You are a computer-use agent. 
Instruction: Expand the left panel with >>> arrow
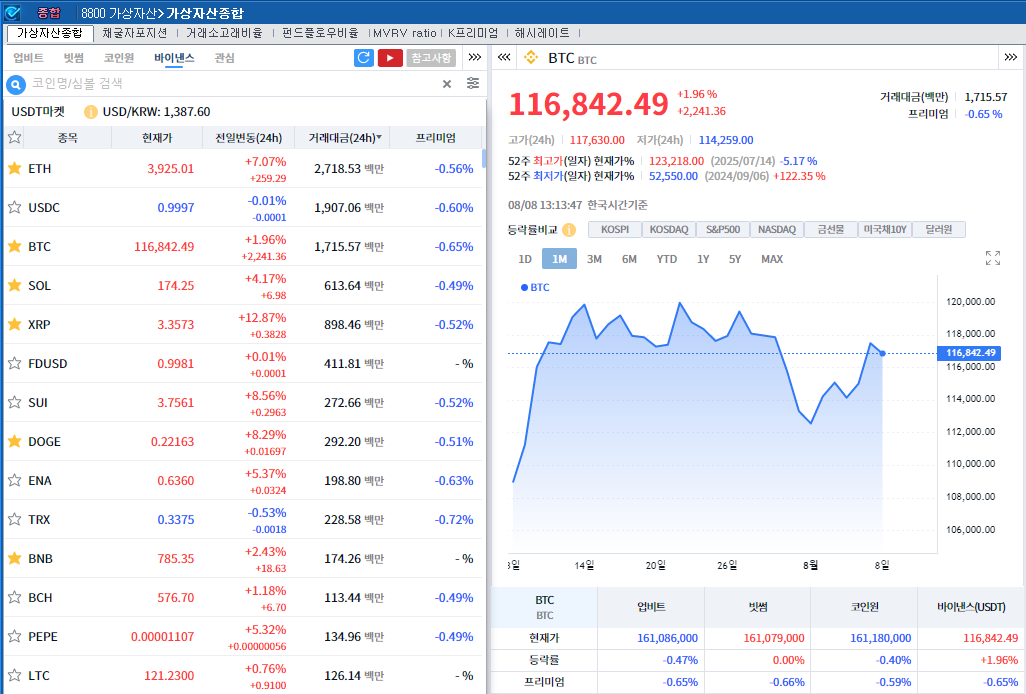tap(475, 58)
